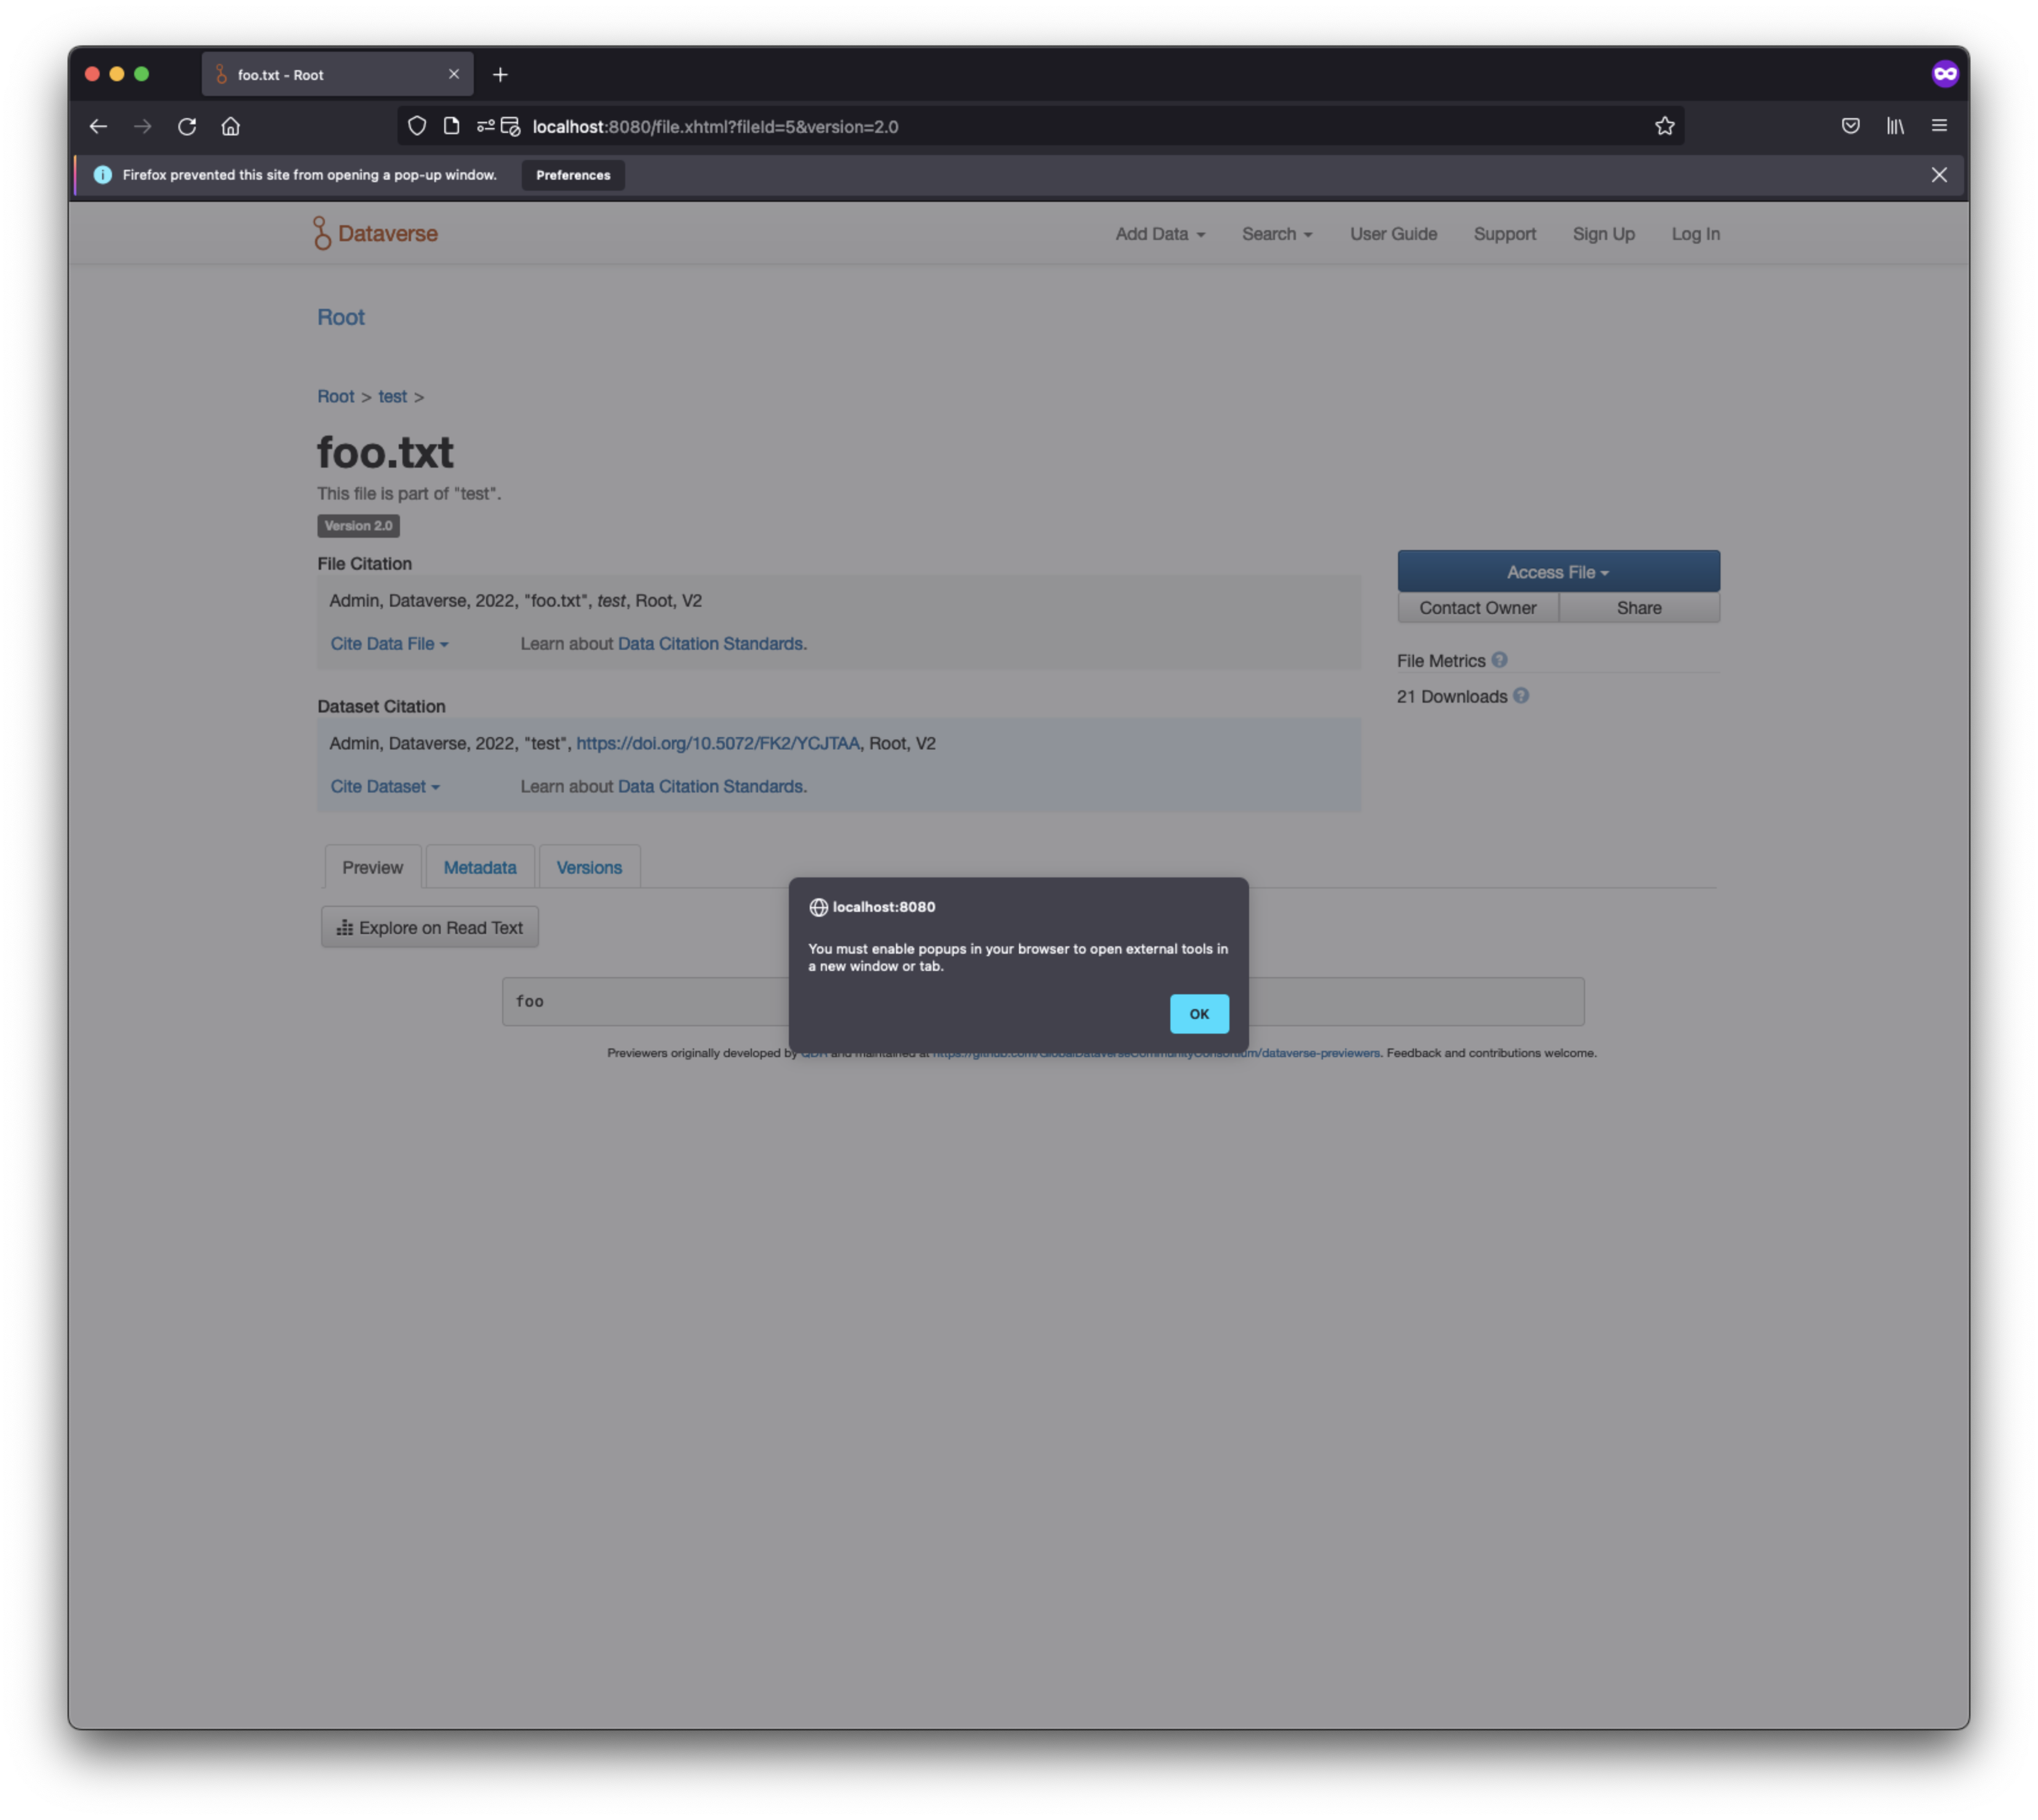Open Data Citation Standards link under File Citation
Image resolution: width=2038 pixels, height=1820 pixels.
[712, 644]
